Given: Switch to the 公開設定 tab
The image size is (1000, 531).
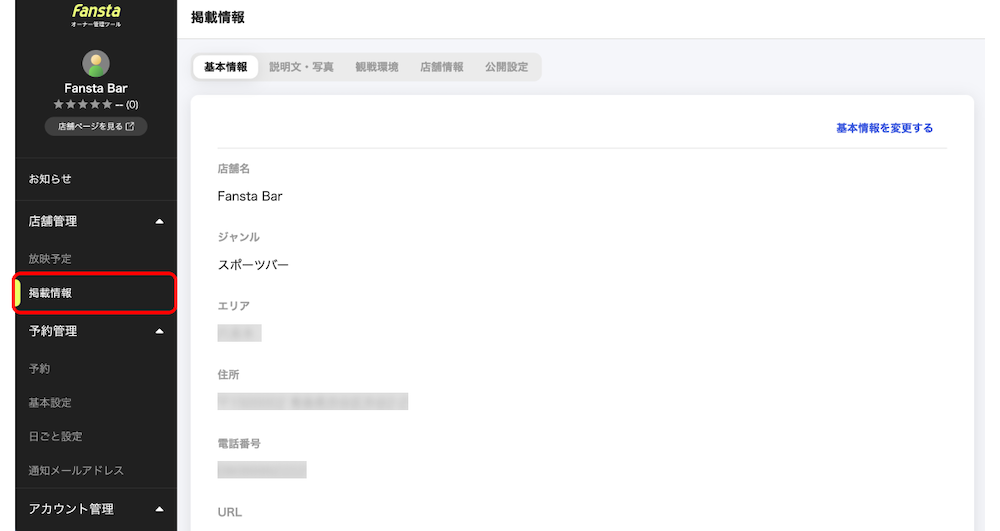Looking at the screenshot, I should (x=506, y=67).
